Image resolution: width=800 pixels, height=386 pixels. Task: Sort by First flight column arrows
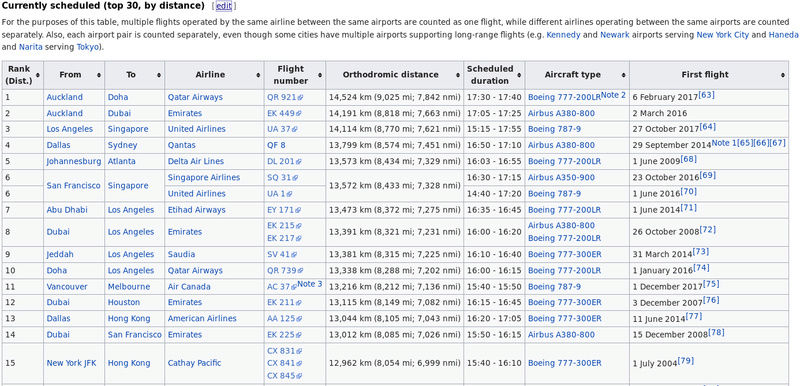783,75
